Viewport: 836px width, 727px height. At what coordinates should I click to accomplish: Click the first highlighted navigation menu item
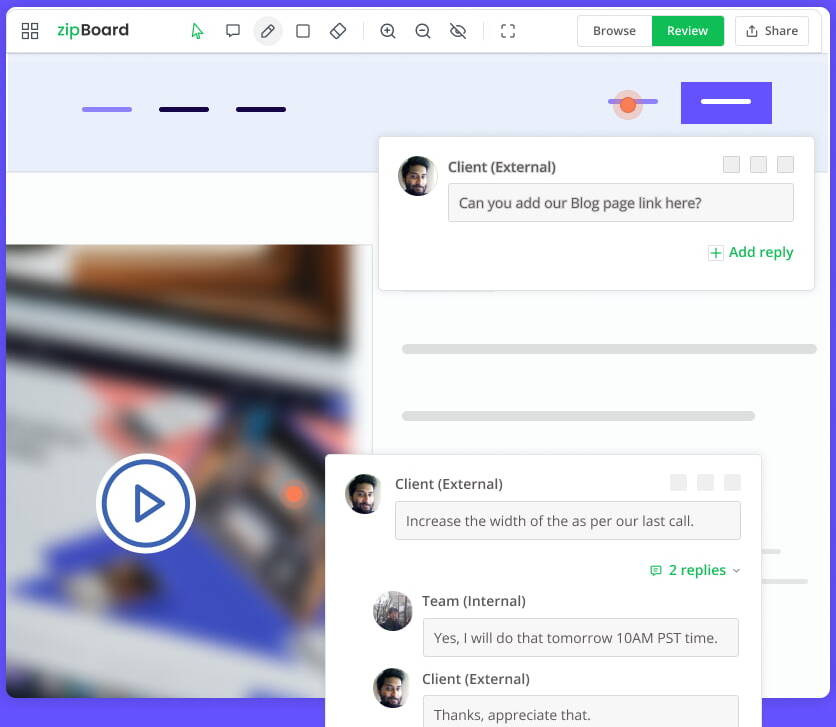(107, 109)
